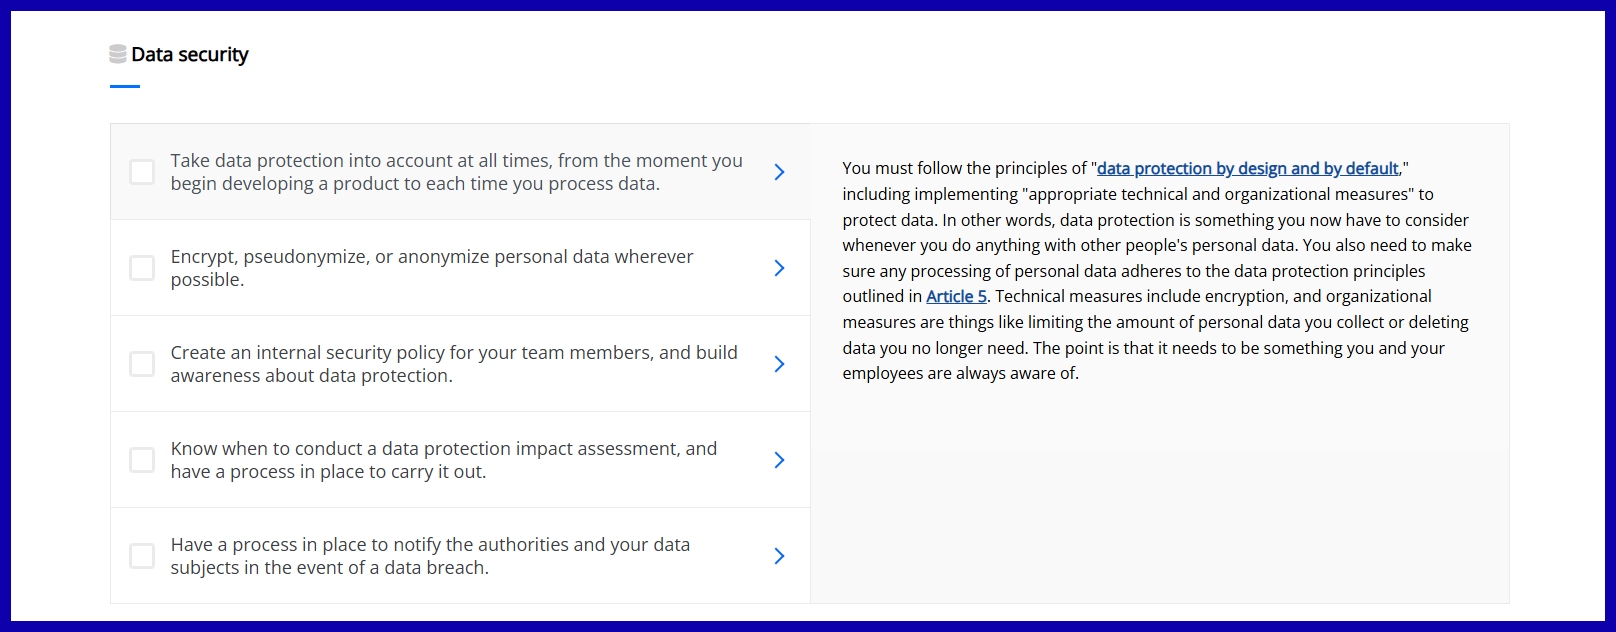Select 'Know when to conduct' assessment item text
The width and height of the screenshot is (1616, 632).
[x=443, y=460]
